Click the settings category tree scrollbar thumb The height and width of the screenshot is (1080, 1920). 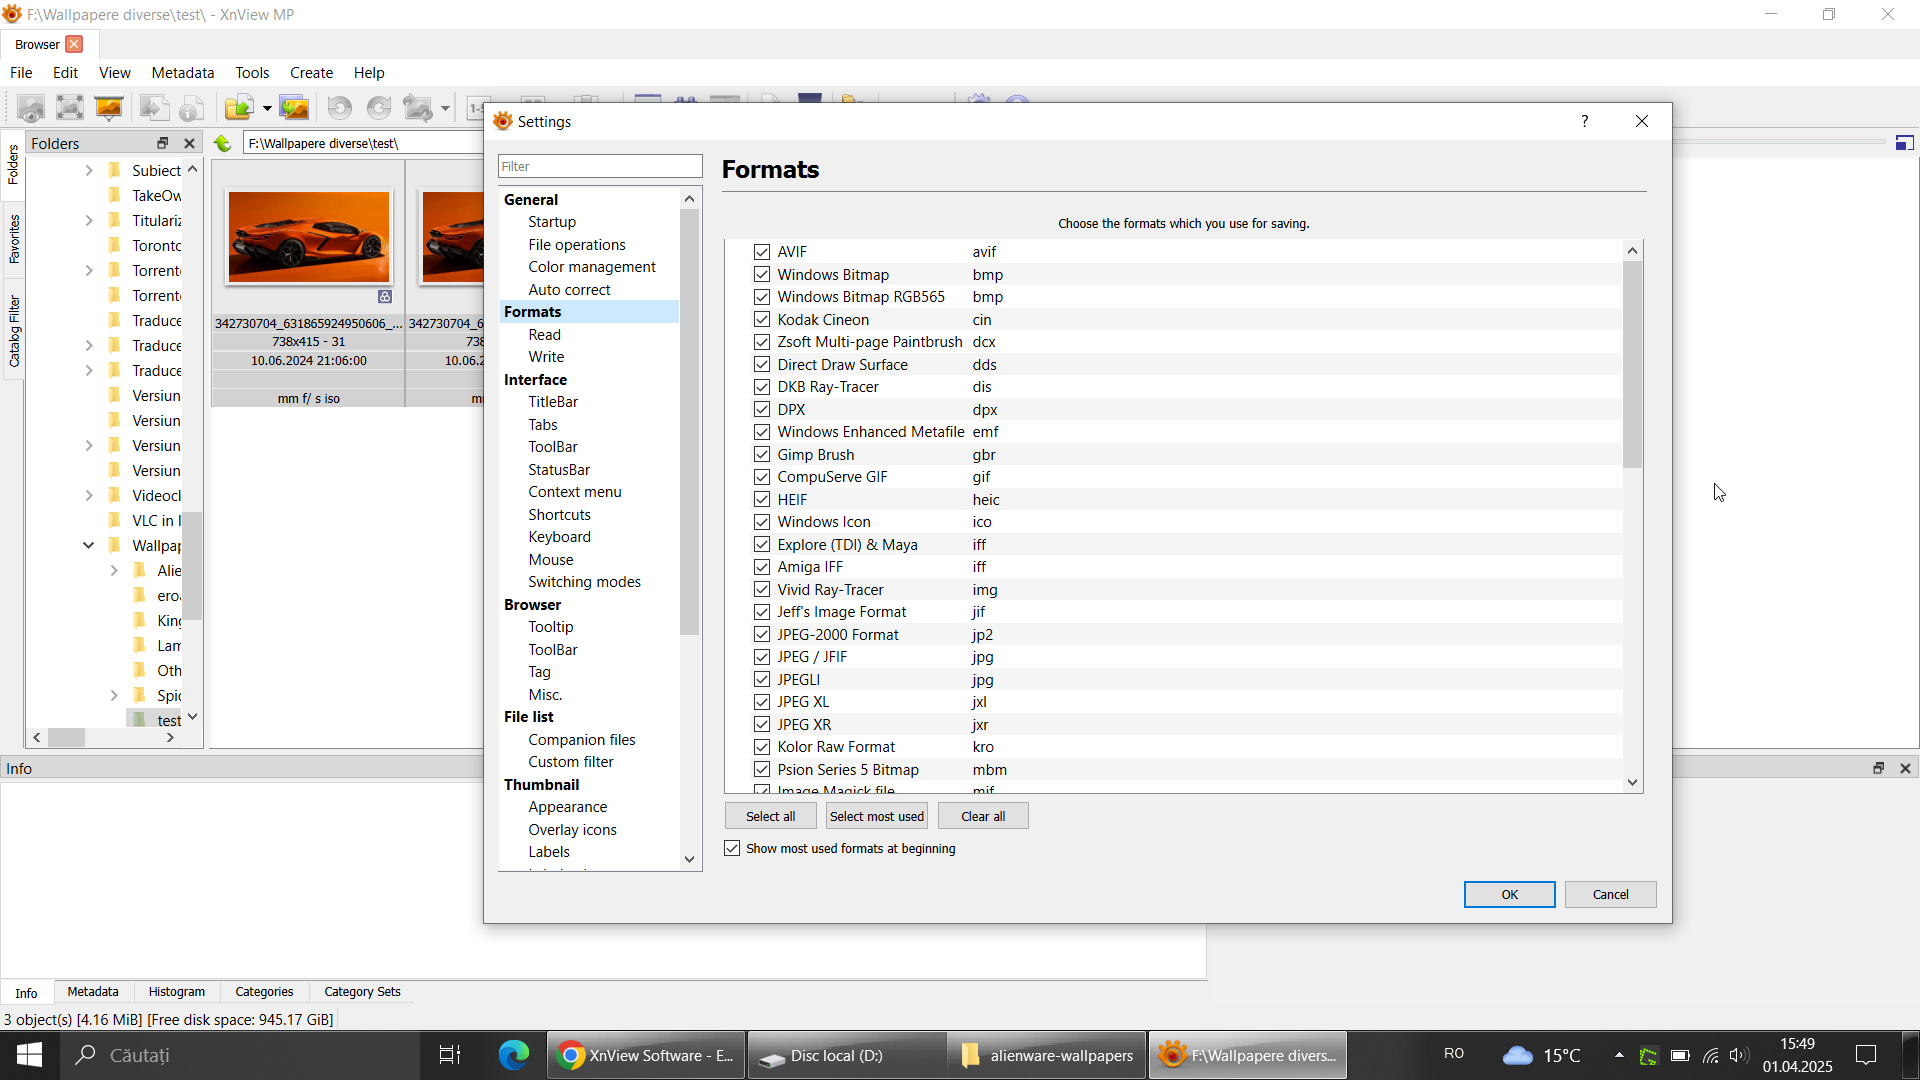689,422
